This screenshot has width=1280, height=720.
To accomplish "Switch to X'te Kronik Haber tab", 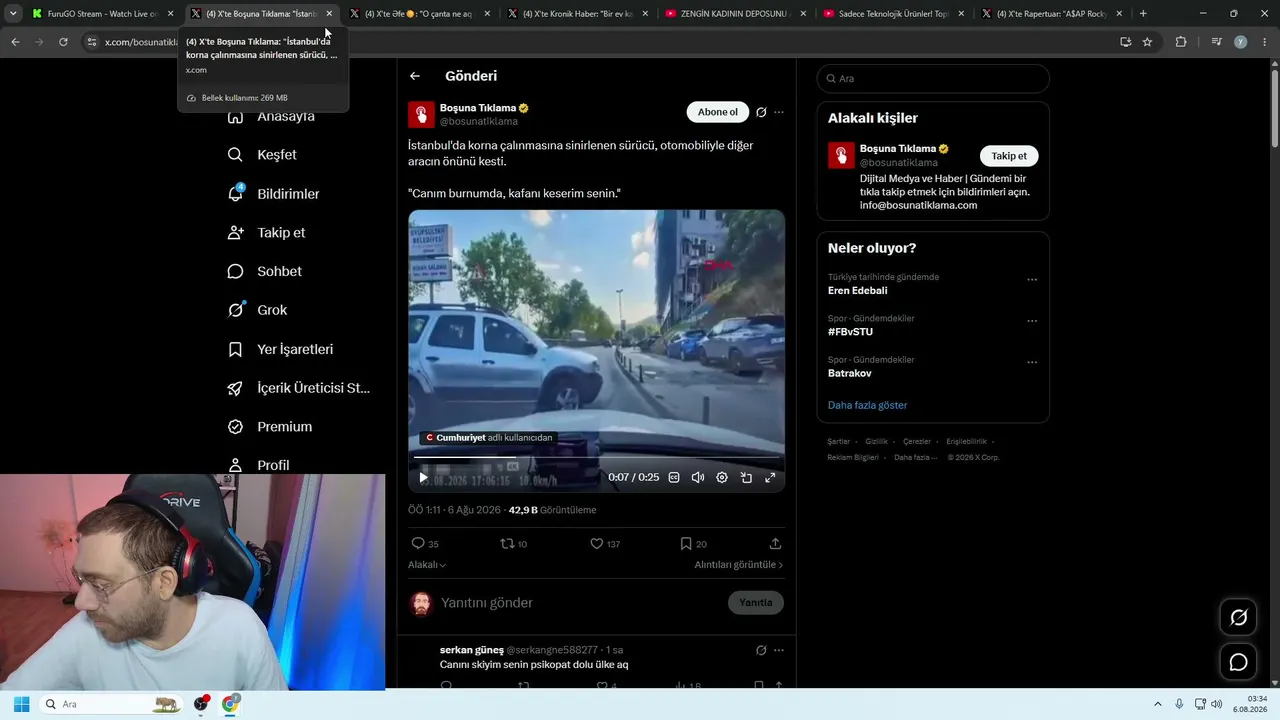I will 578,14.
